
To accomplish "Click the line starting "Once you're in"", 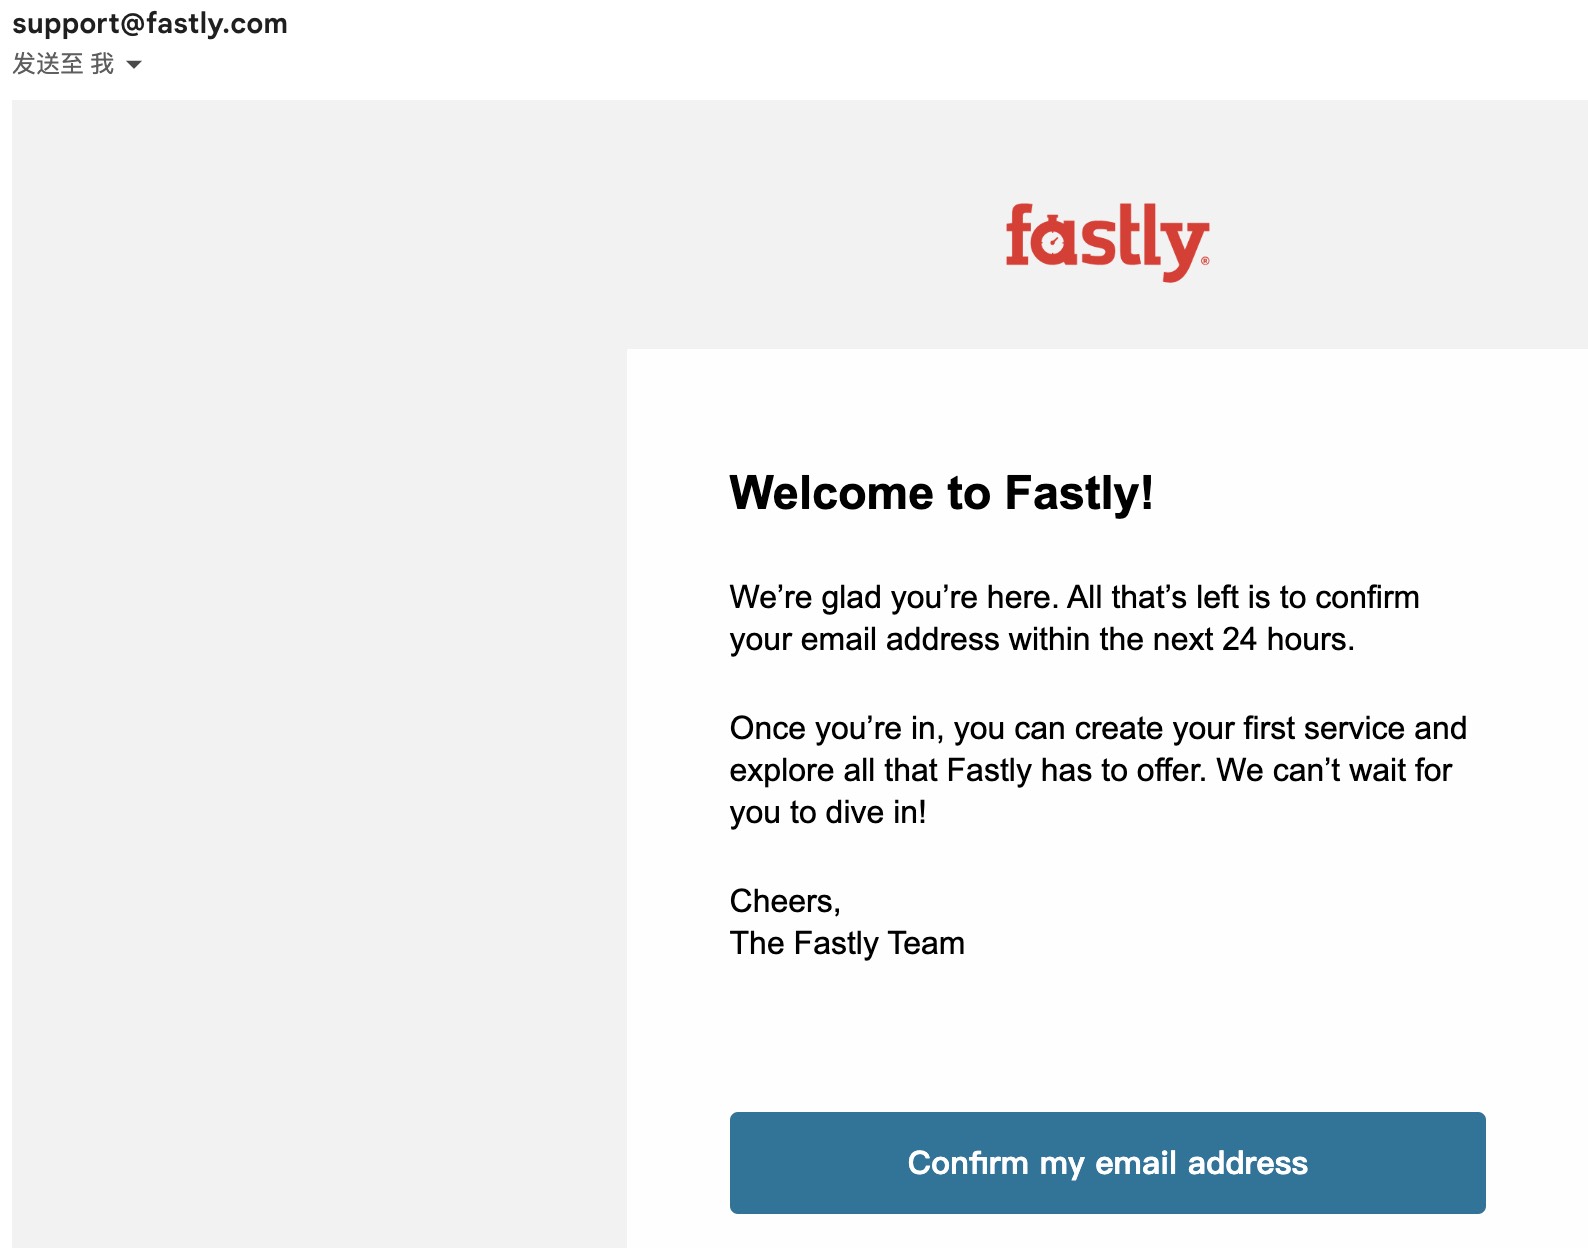I will (1097, 728).
